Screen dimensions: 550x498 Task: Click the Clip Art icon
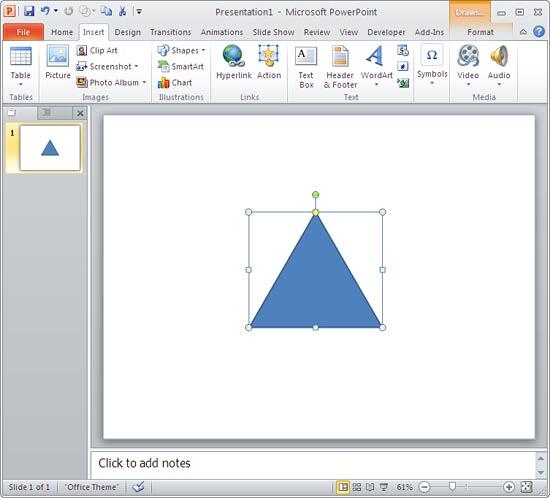[81, 51]
